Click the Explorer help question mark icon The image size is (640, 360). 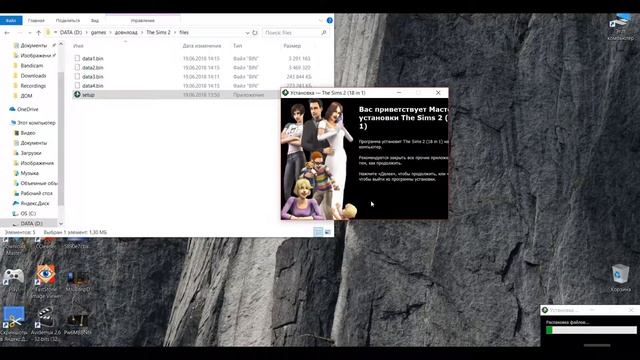pyautogui.click(x=329, y=20)
